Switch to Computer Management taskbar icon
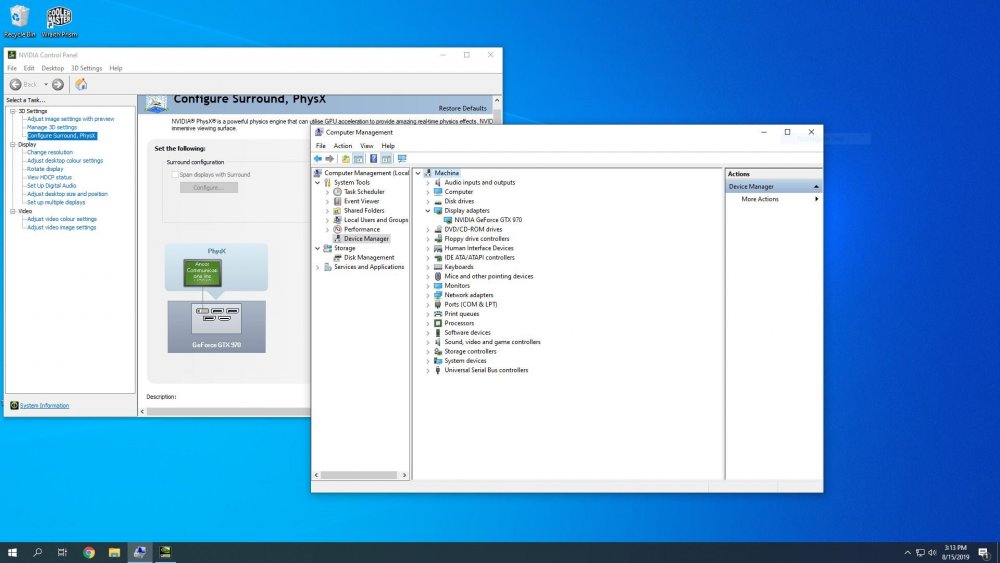The image size is (1000, 563). 140,552
